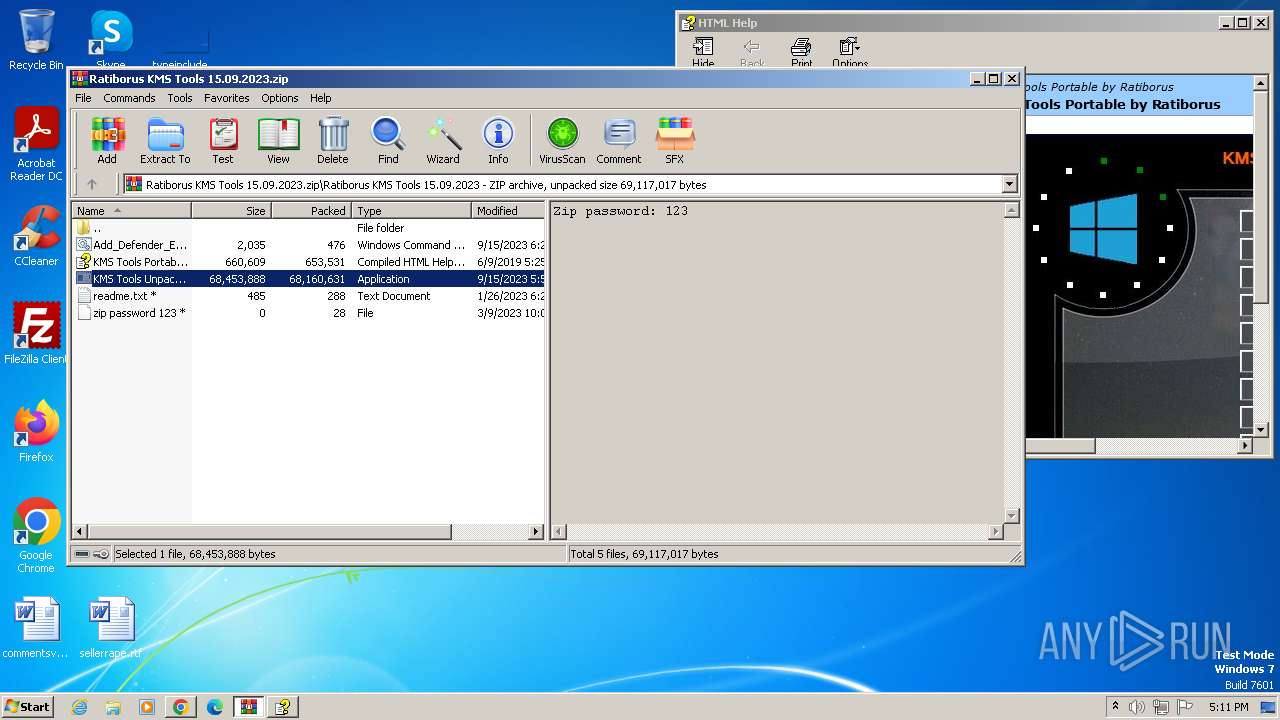Sort files by the Type column header

(411, 211)
